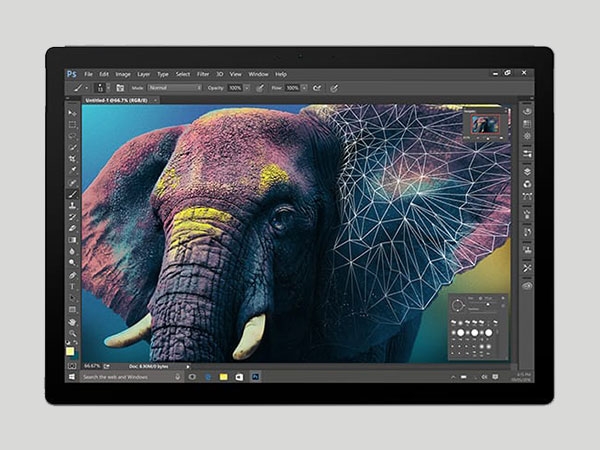
Task: Toggle pressure control for opacity
Action: coord(260,88)
